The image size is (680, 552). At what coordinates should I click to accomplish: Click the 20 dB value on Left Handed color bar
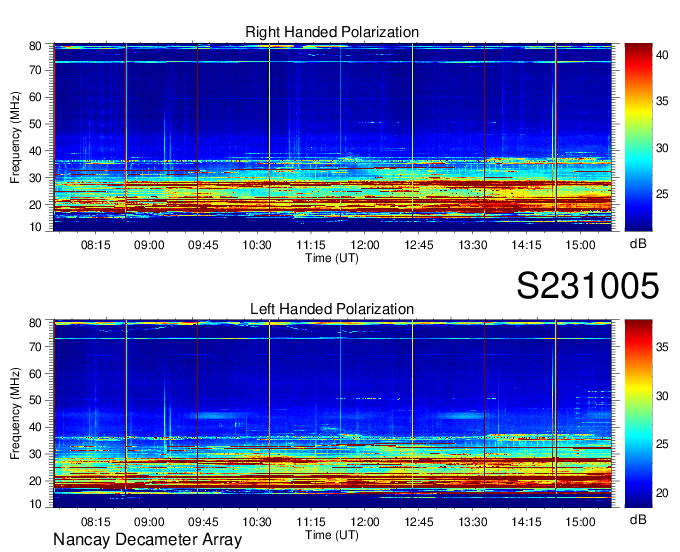[x=662, y=493]
